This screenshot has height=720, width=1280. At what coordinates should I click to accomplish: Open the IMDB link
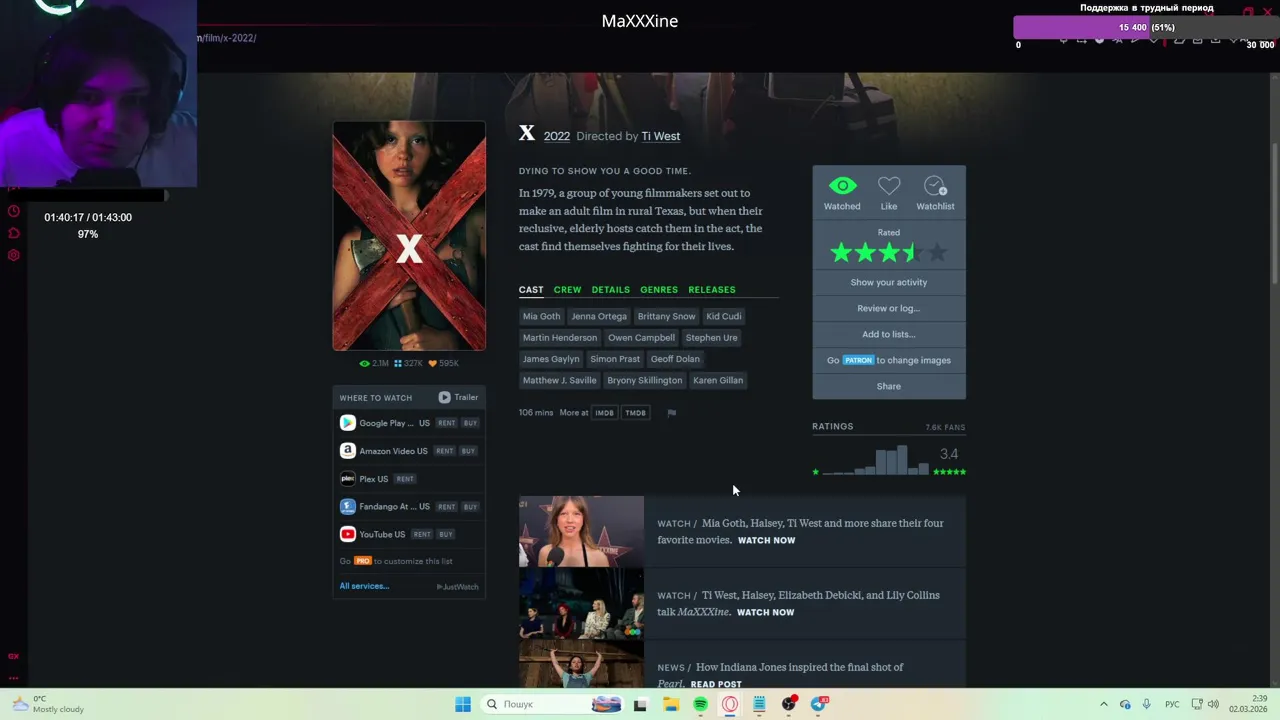coord(604,413)
